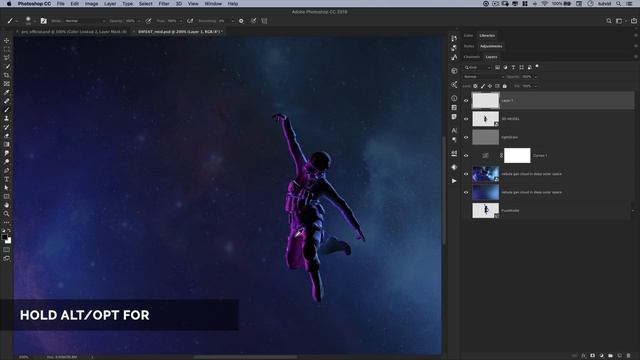Toggle lock position
The height and width of the screenshot is (360, 640).
tap(490, 86)
